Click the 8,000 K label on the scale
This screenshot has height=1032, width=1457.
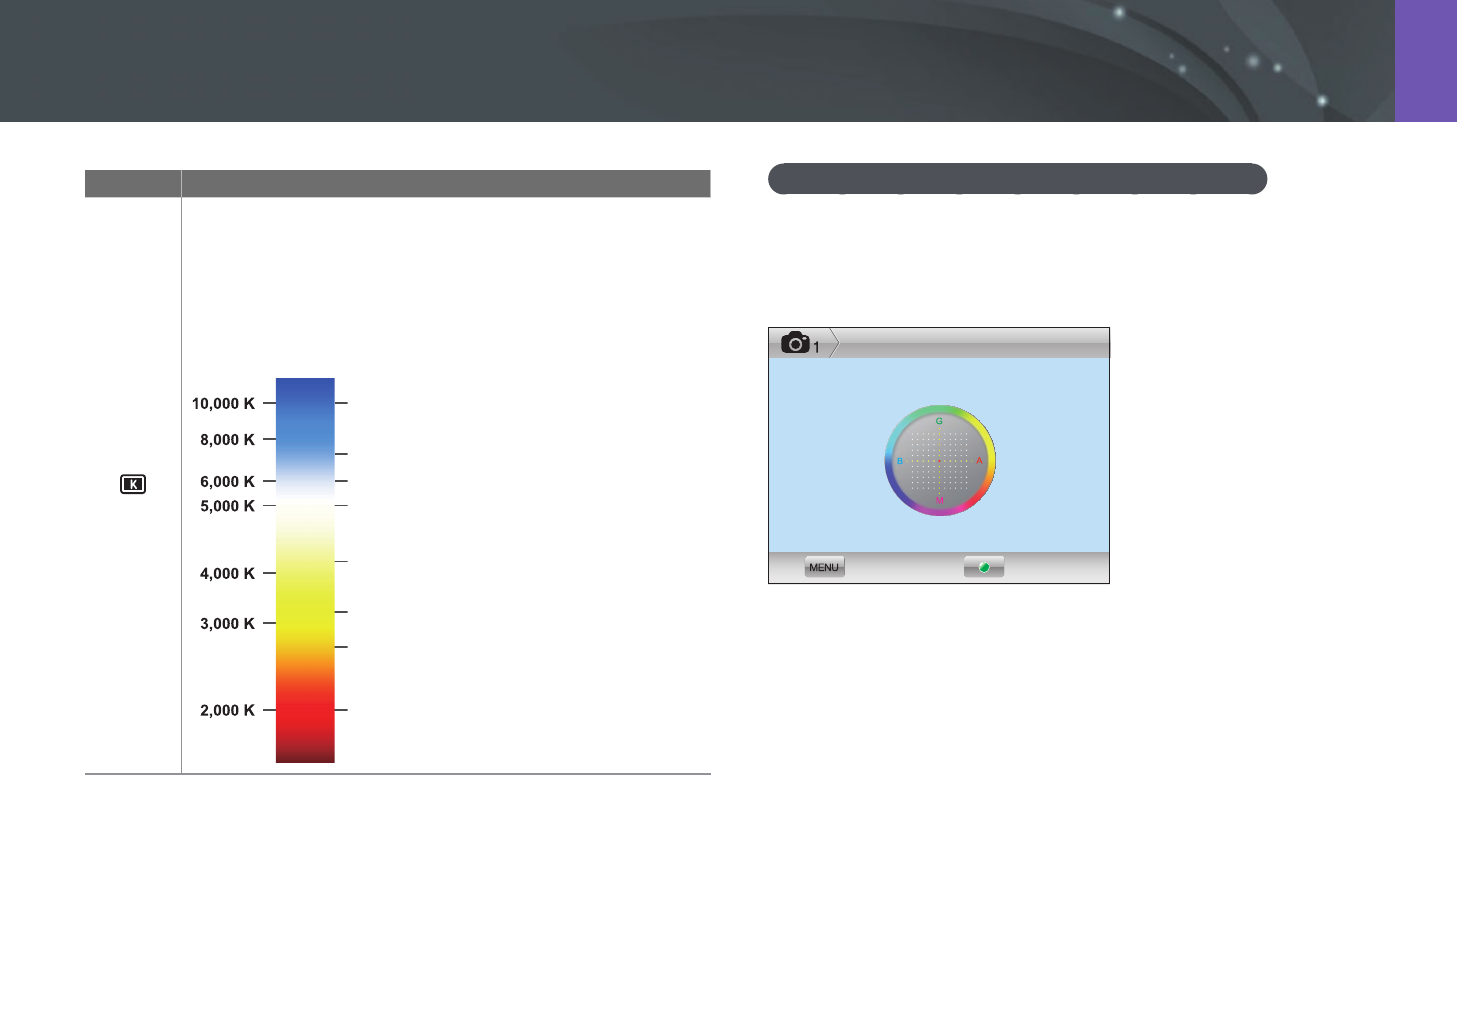coord(227,439)
